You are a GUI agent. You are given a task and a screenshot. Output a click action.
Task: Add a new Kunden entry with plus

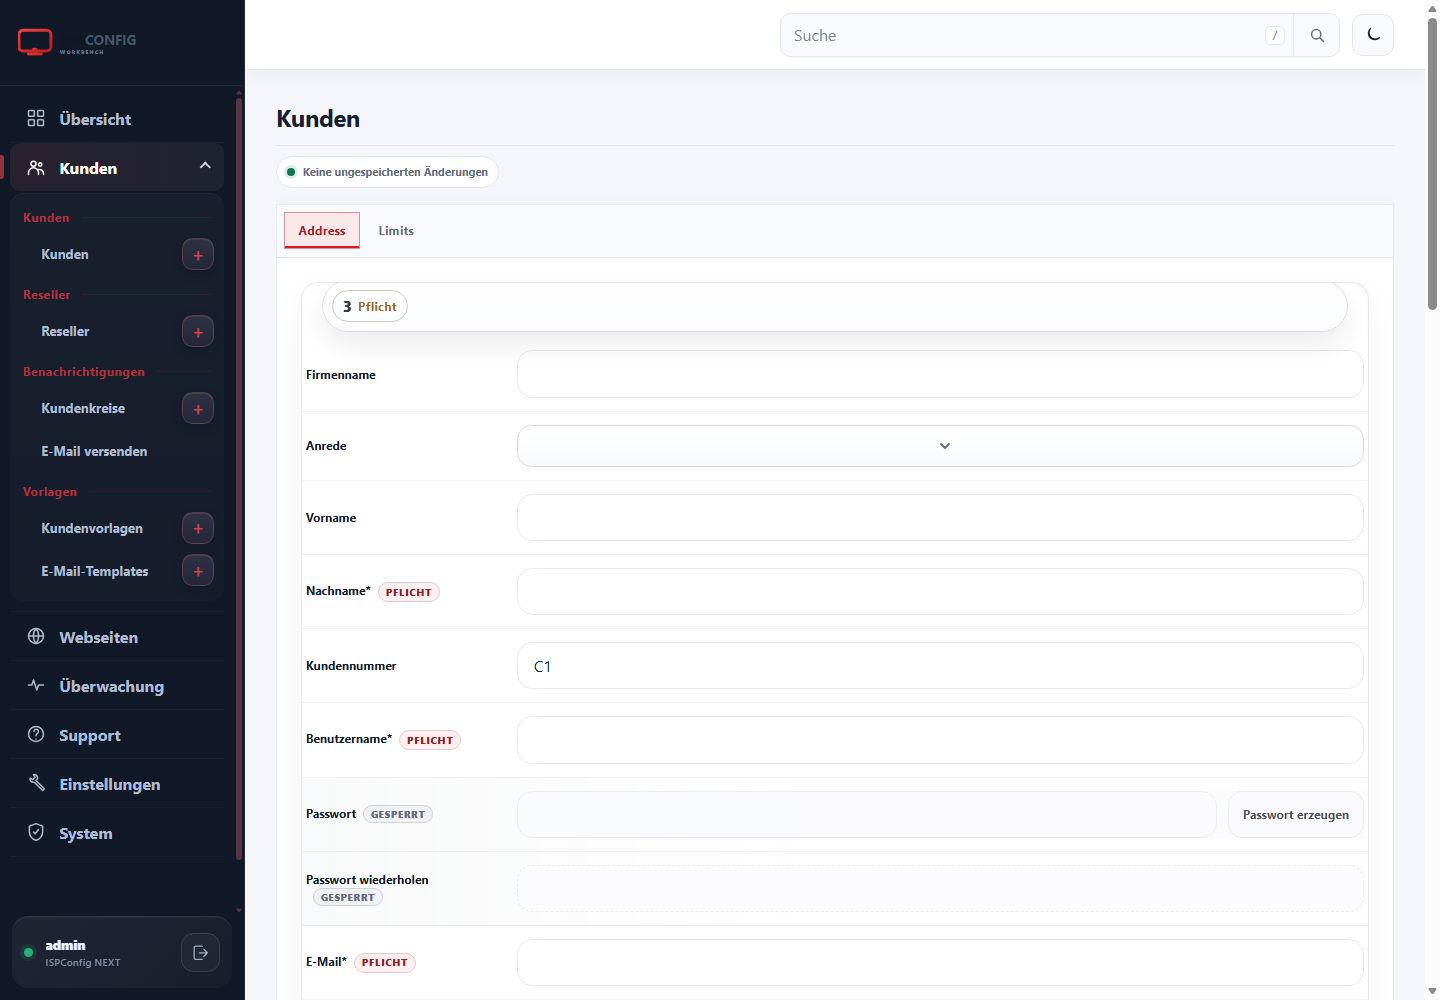[198, 255]
